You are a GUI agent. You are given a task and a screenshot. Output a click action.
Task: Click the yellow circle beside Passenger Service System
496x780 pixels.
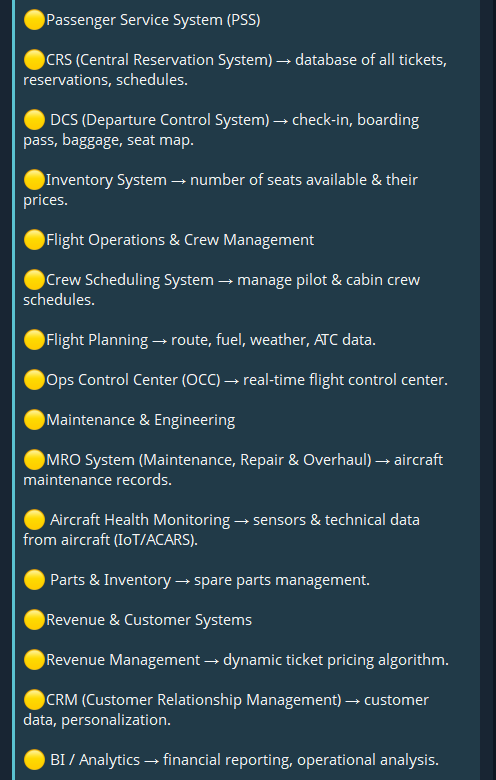34,20
